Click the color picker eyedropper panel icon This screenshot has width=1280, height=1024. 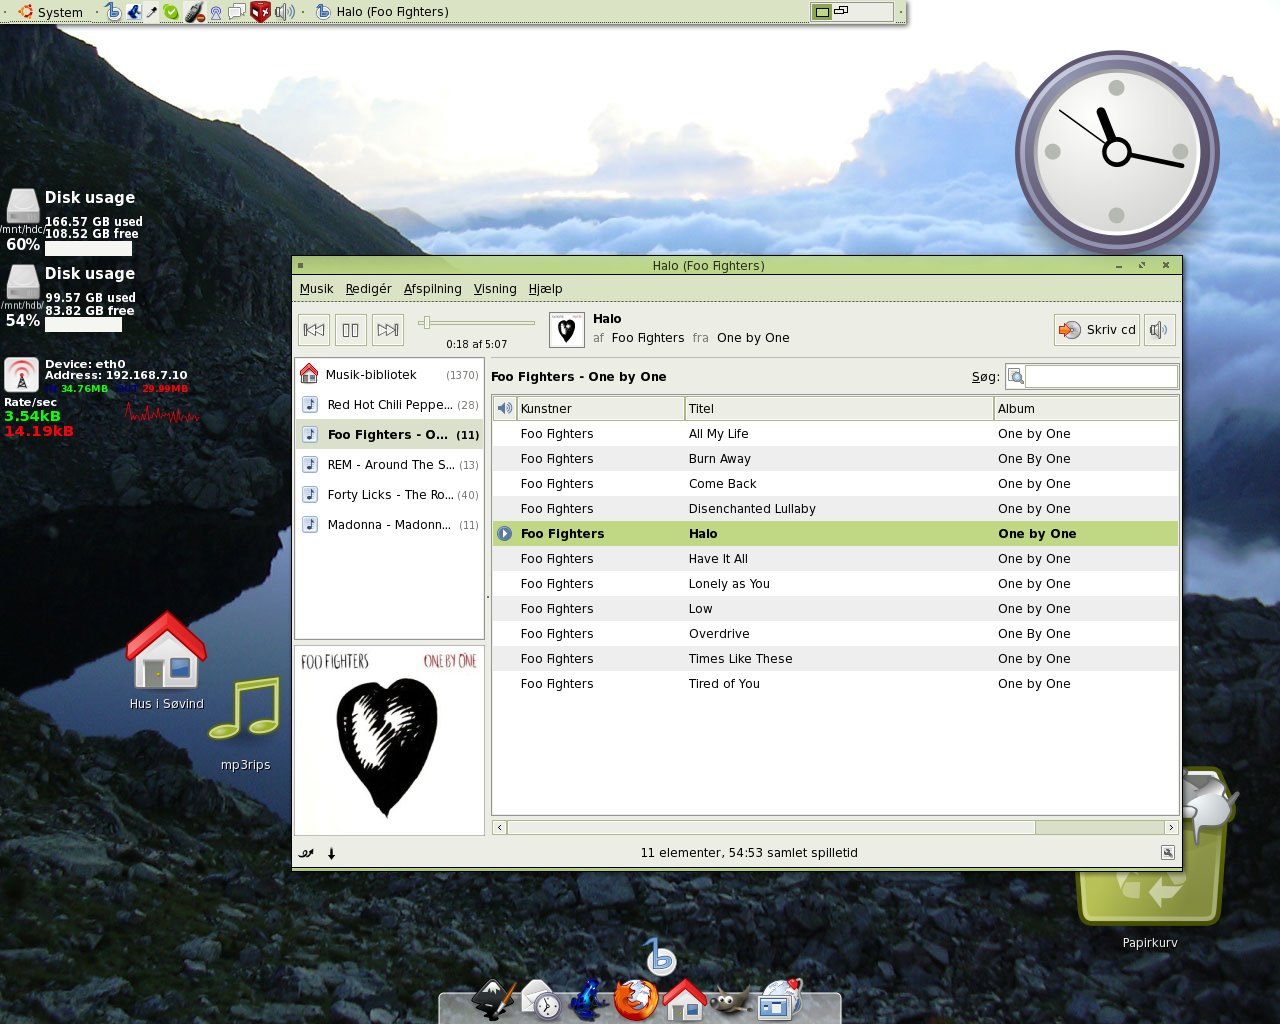coord(152,12)
